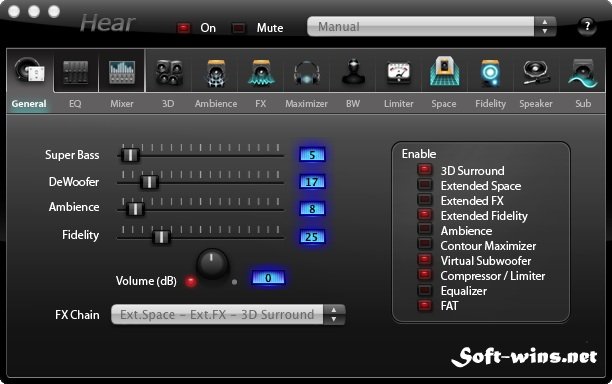
Task: Click the Super Bass slider handle
Action: coord(130,155)
